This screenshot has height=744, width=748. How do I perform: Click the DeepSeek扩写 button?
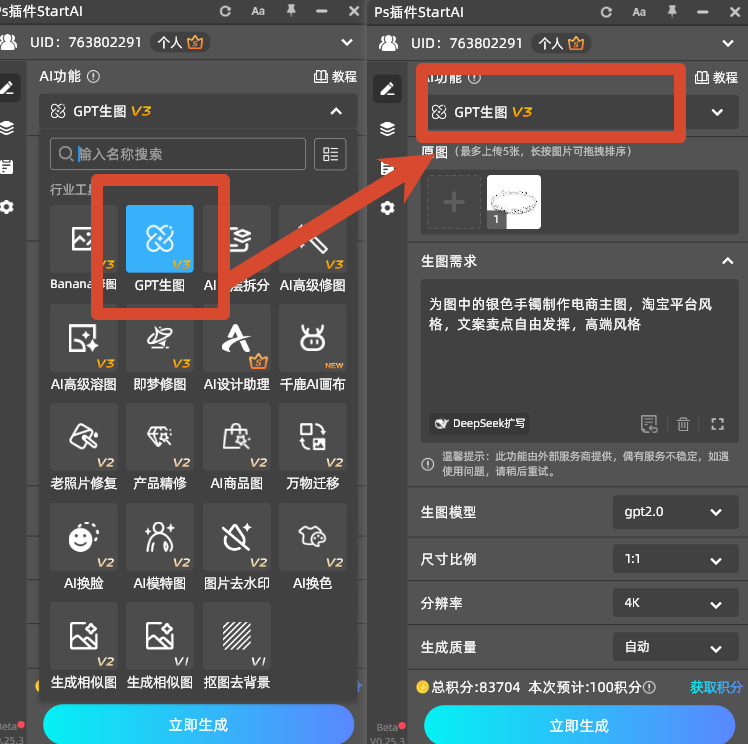(x=479, y=424)
